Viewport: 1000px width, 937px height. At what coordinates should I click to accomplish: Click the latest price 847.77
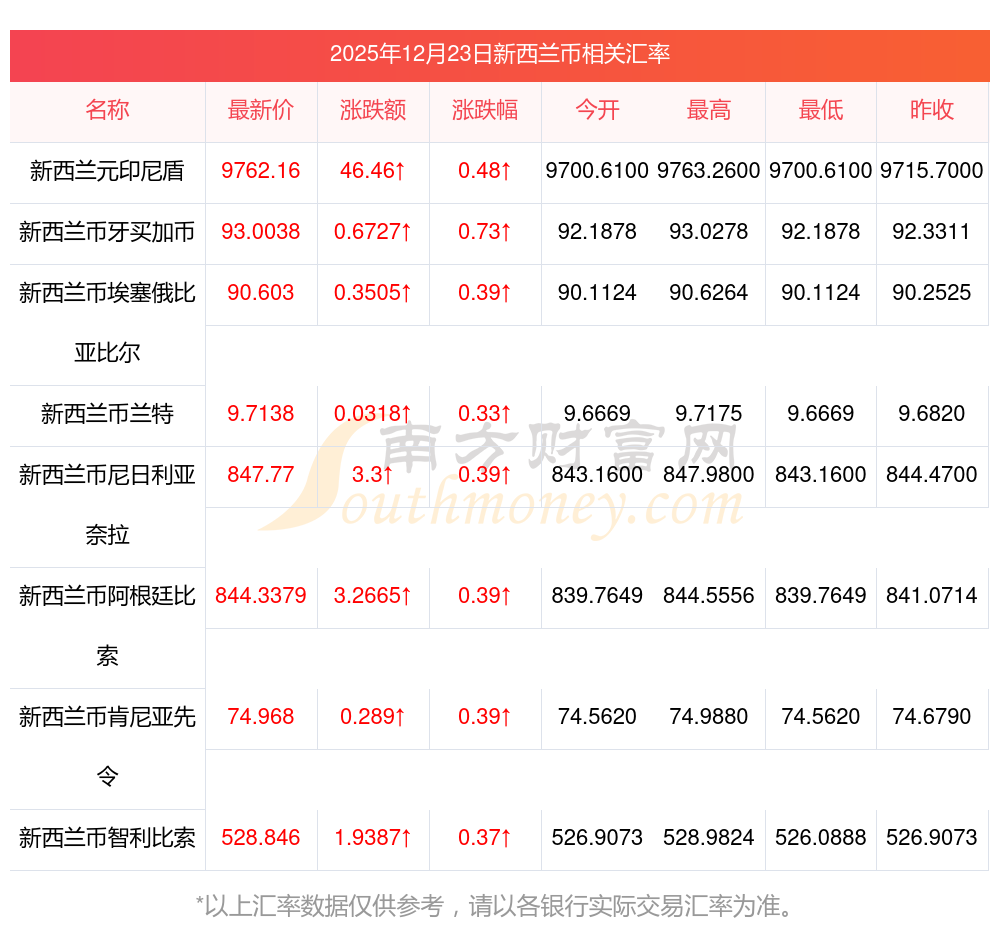(261, 475)
